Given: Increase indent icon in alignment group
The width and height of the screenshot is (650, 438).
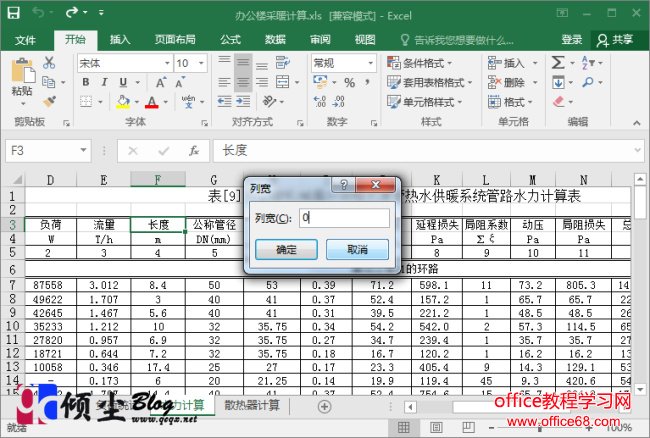Looking at the screenshot, I should tap(243, 102).
